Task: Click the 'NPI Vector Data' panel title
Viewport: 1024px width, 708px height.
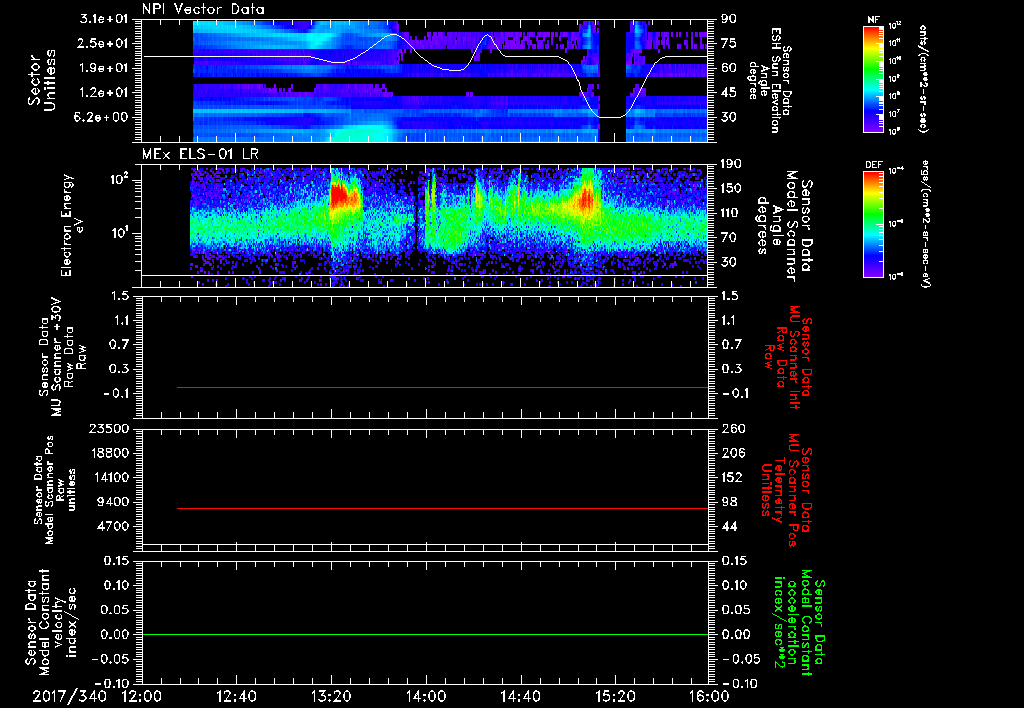Action: point(203,9)
